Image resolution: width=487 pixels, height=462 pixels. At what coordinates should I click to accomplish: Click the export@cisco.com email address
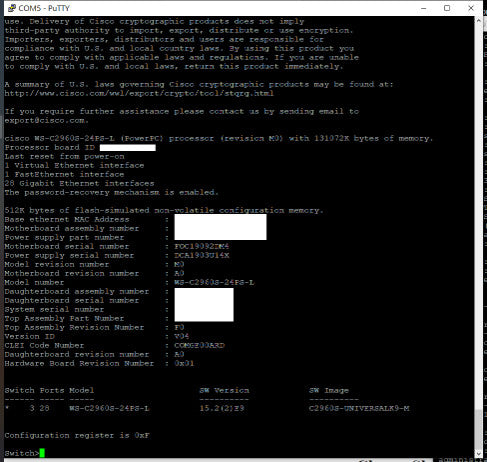tap(46, 120)
